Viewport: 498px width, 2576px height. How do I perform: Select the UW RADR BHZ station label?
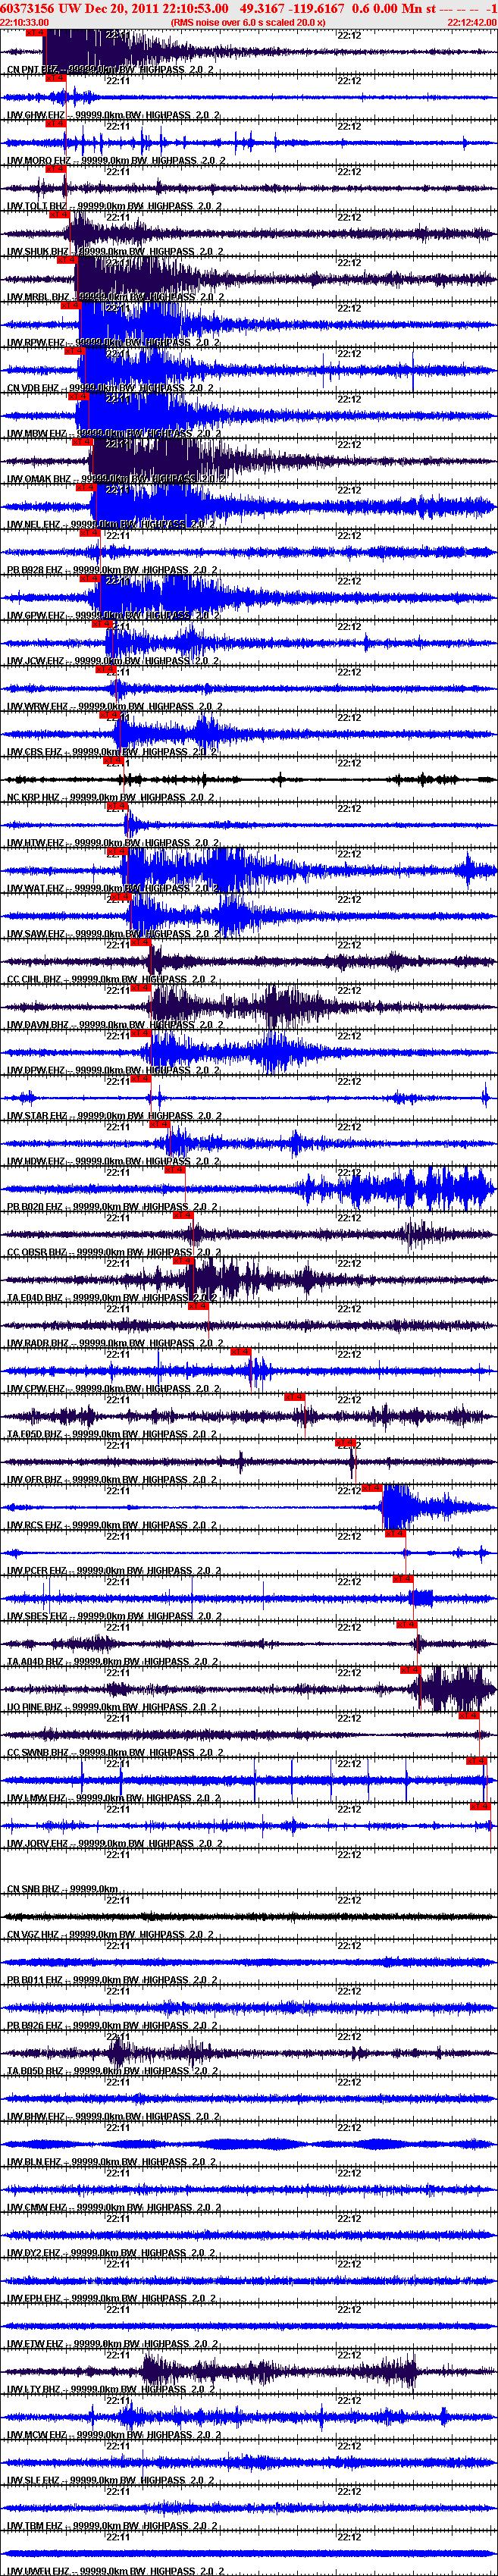click(38, 1344)
